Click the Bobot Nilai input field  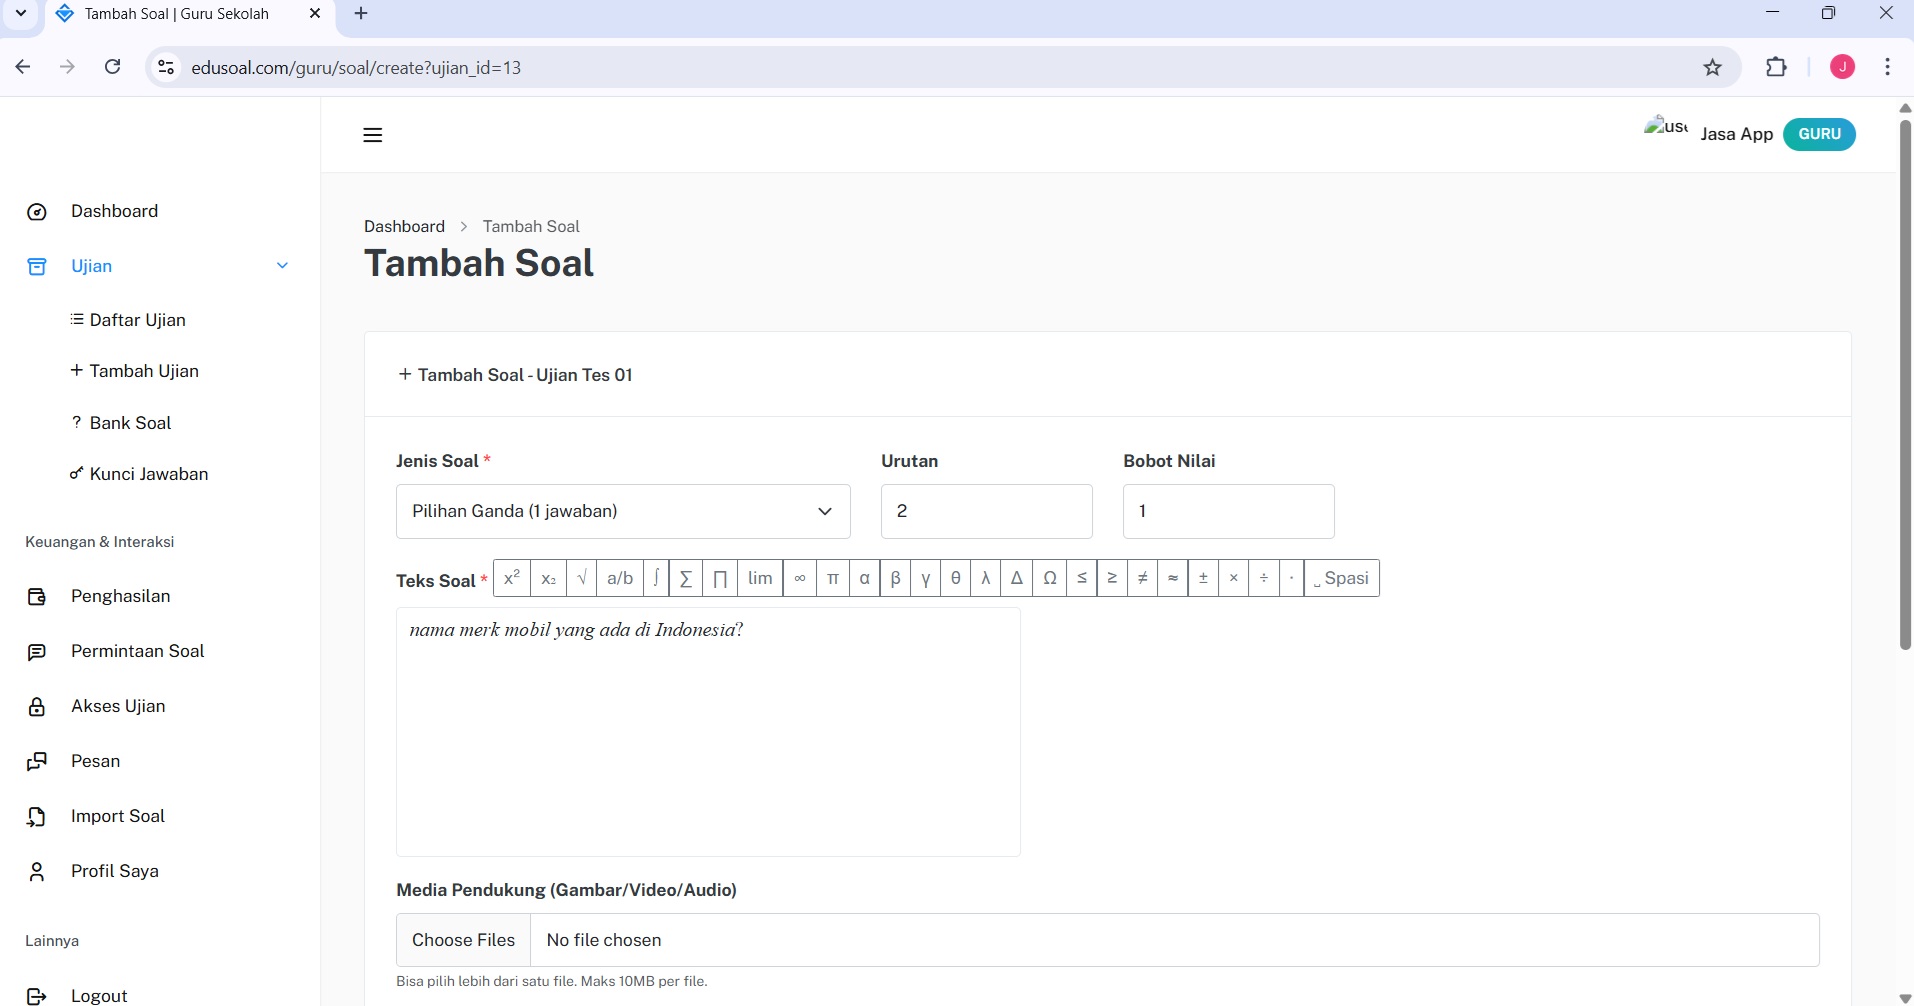[1228, 511]
